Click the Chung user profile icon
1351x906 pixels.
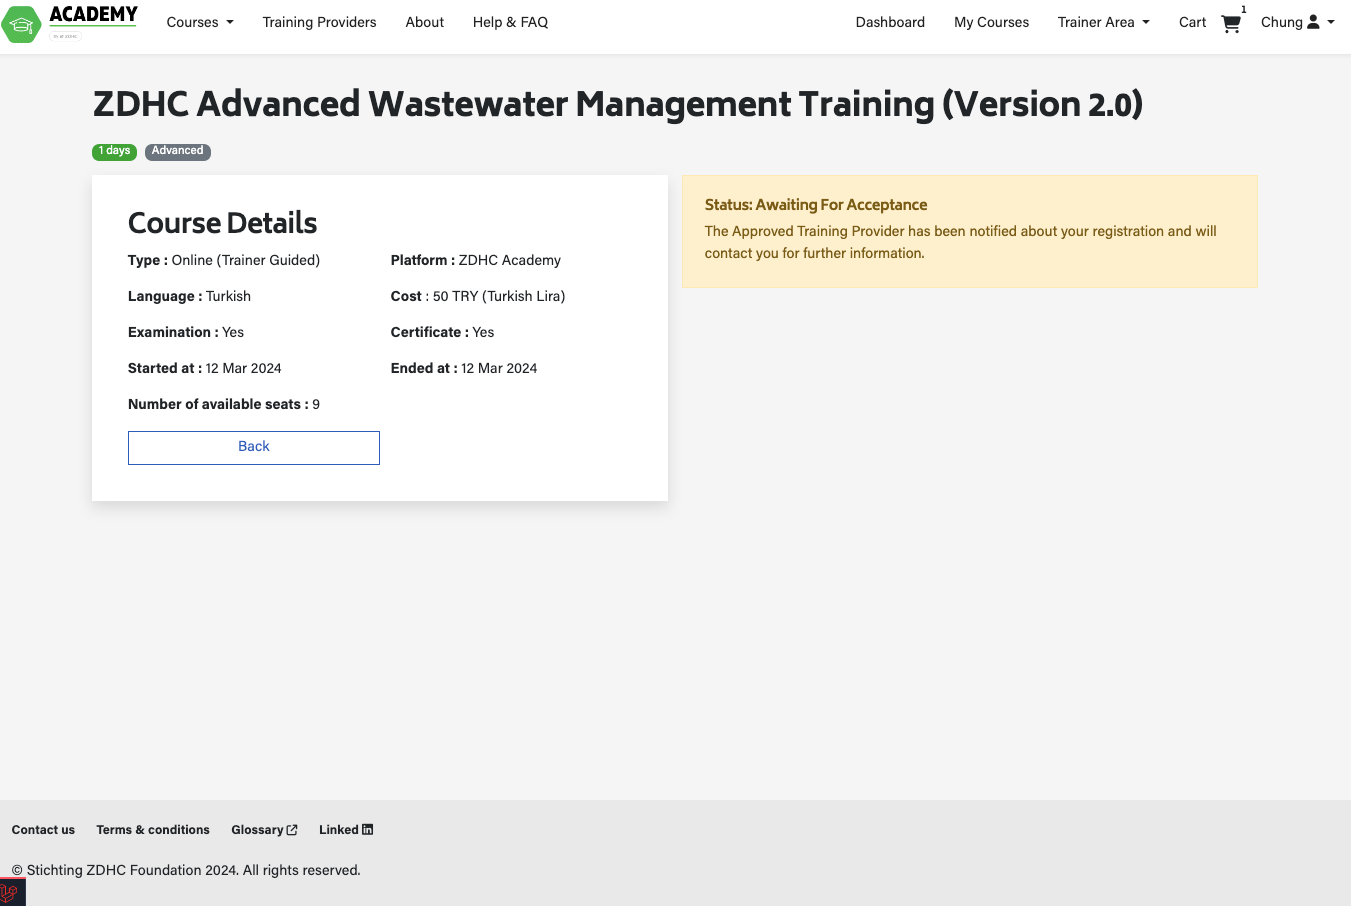click(x=1313, y=22)
